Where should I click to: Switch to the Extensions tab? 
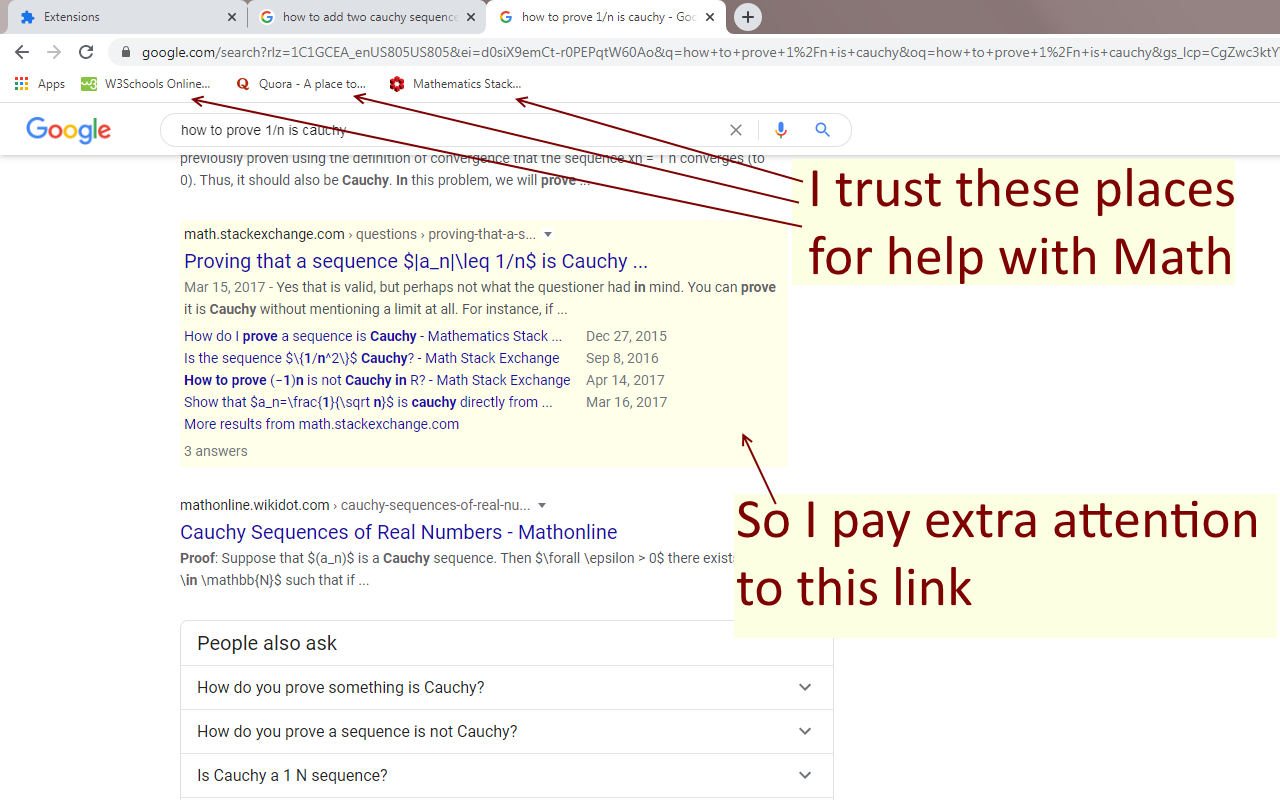127,17
